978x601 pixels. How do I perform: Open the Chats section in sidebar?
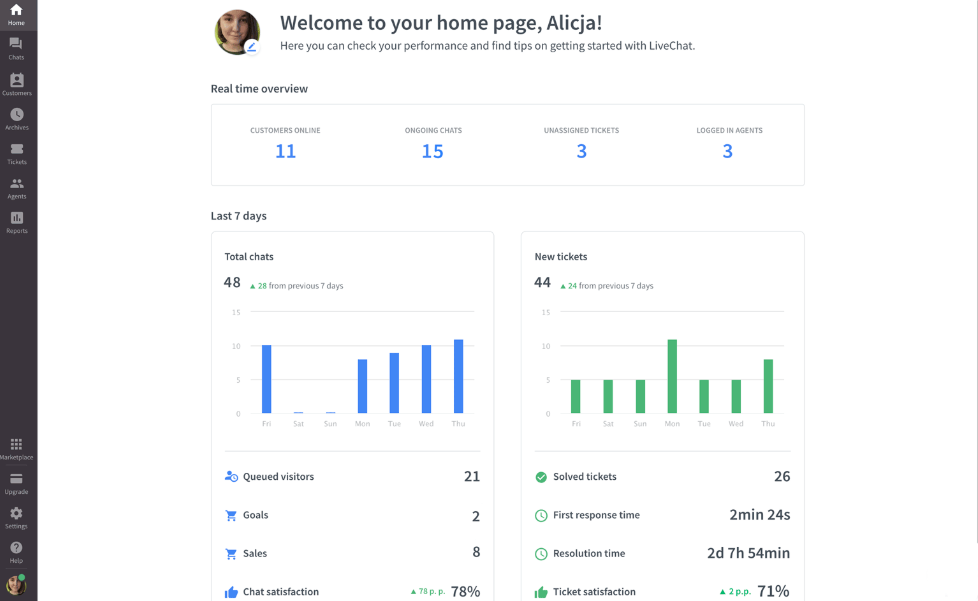(16, 48)
